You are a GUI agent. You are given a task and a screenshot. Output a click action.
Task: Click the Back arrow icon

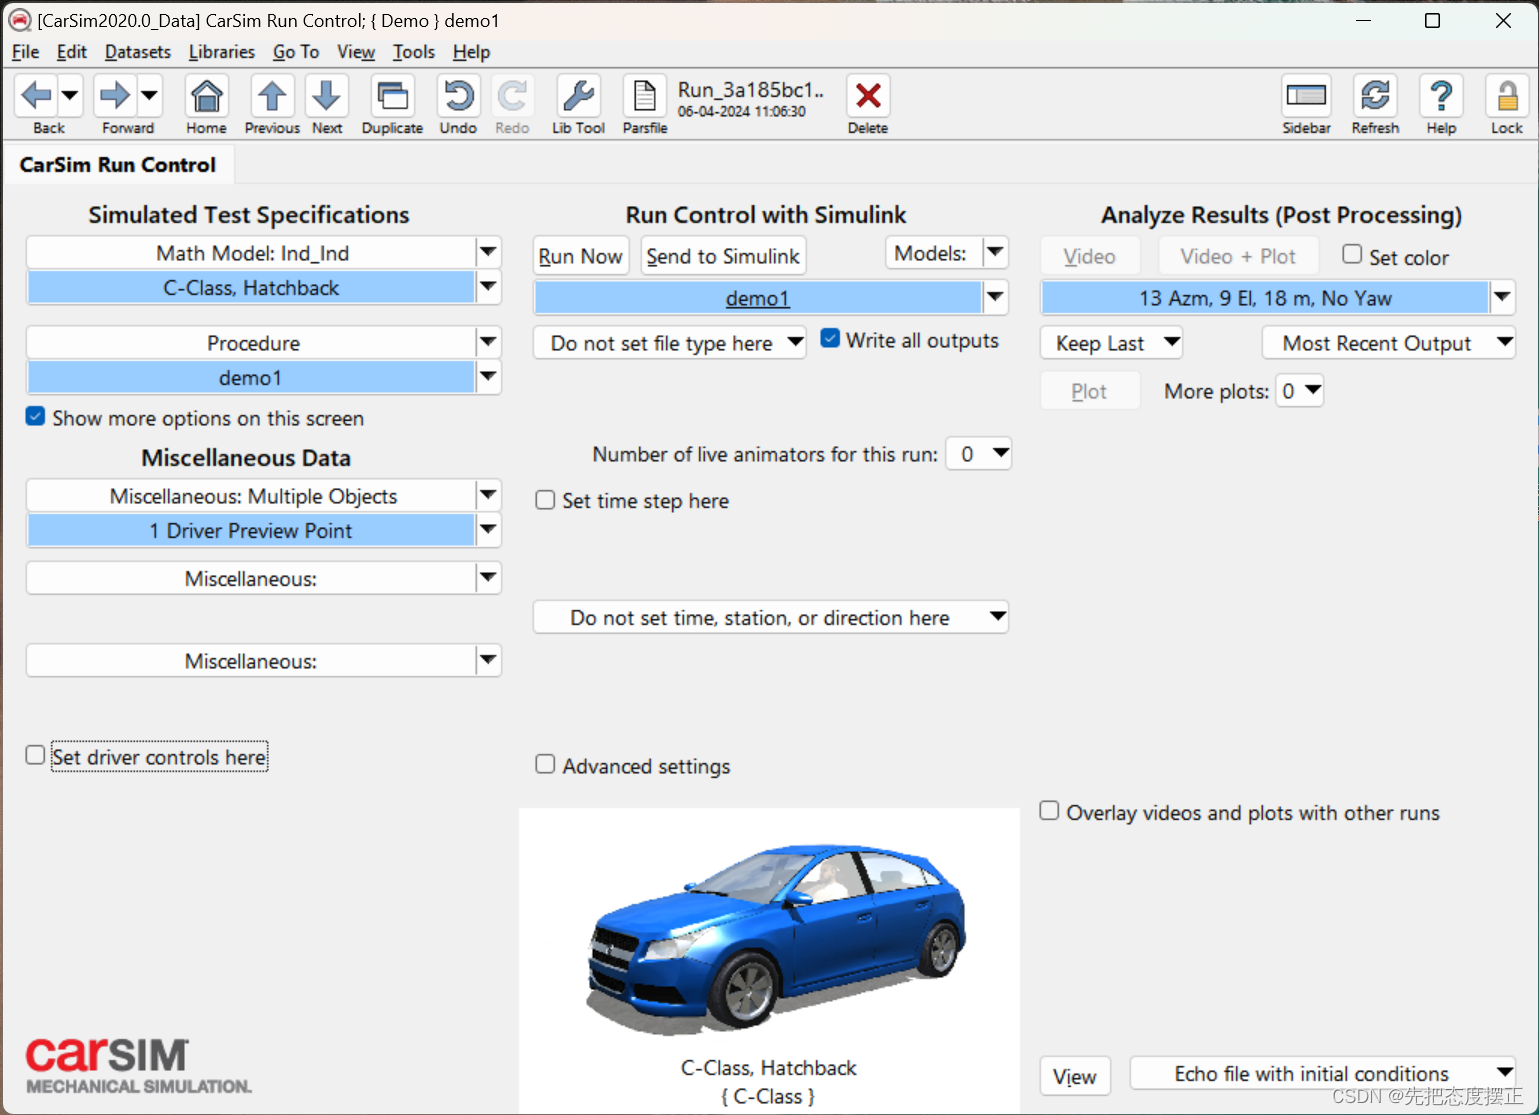[x=37, y=96]
